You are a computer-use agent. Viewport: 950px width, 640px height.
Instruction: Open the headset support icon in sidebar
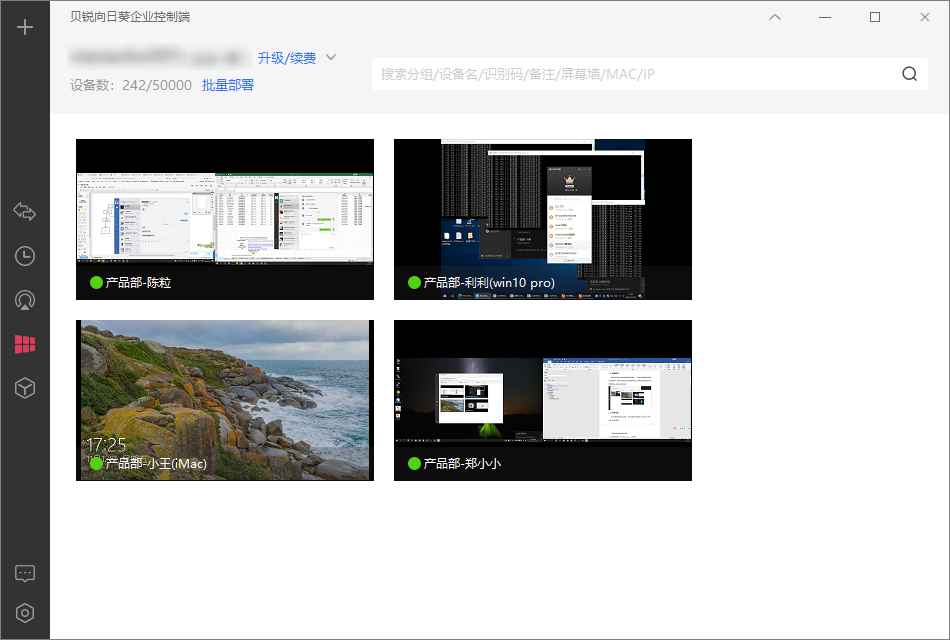coord(25,300)
